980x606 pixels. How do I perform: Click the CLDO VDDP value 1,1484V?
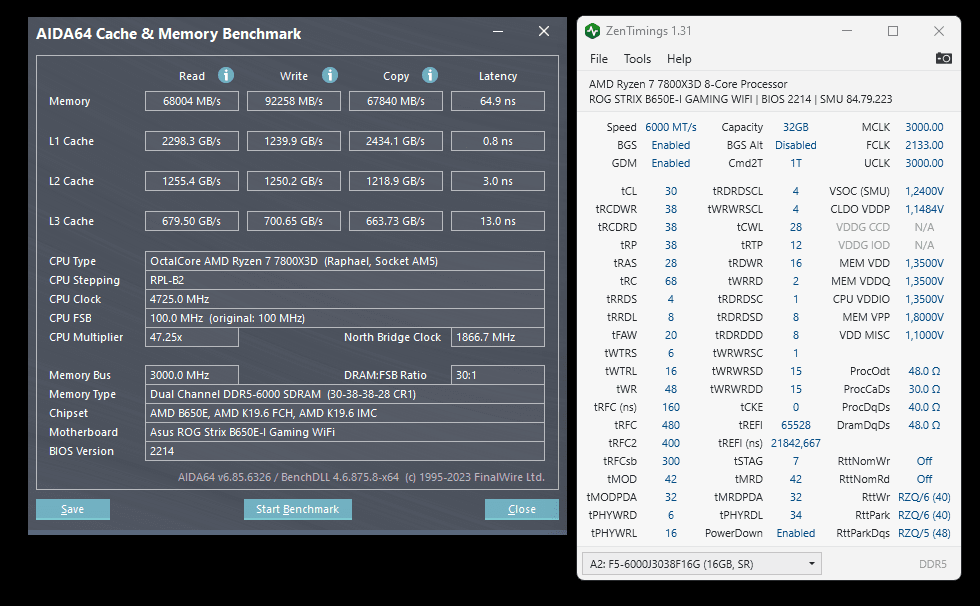(924, 209)
